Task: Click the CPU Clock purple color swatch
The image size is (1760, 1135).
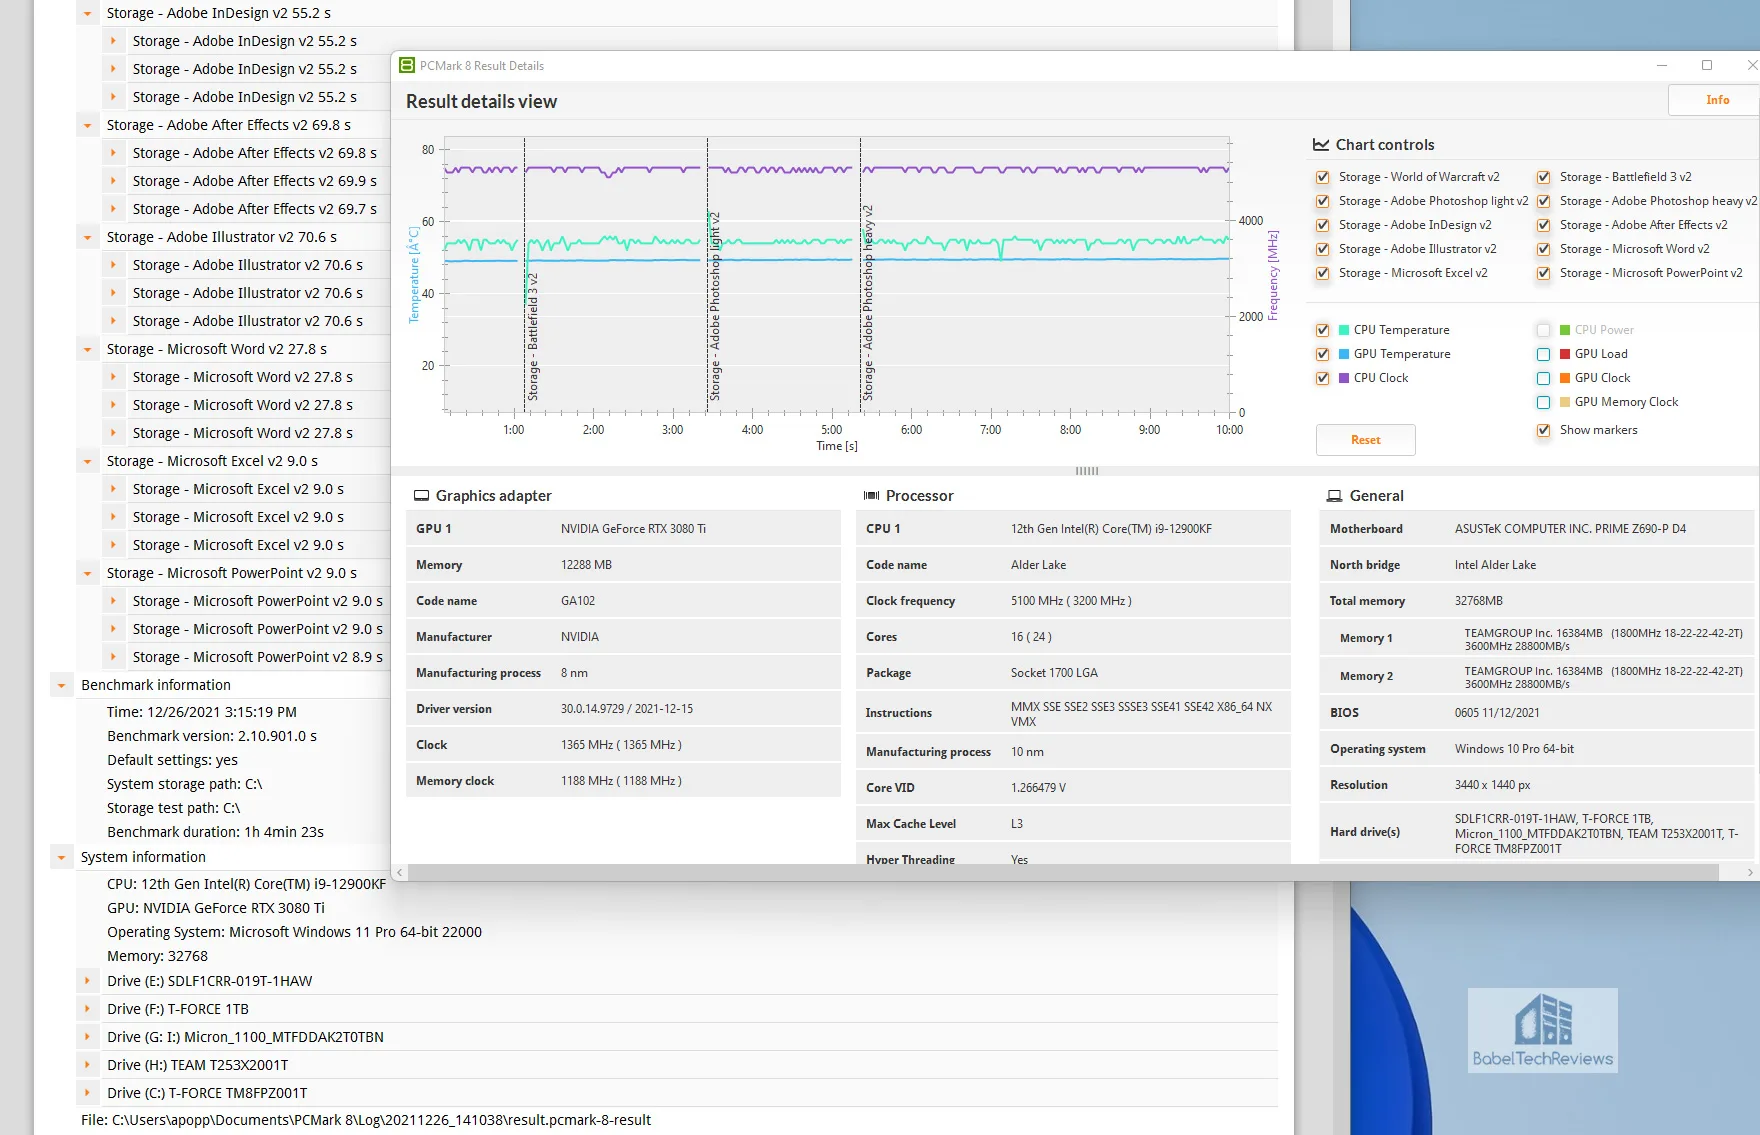Action: tap(1344, 378)
